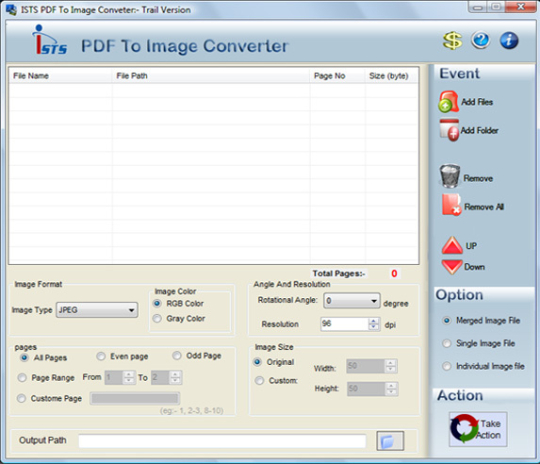Click the File Path column header
The image size is (540, 464).
[x=211, y=76]
